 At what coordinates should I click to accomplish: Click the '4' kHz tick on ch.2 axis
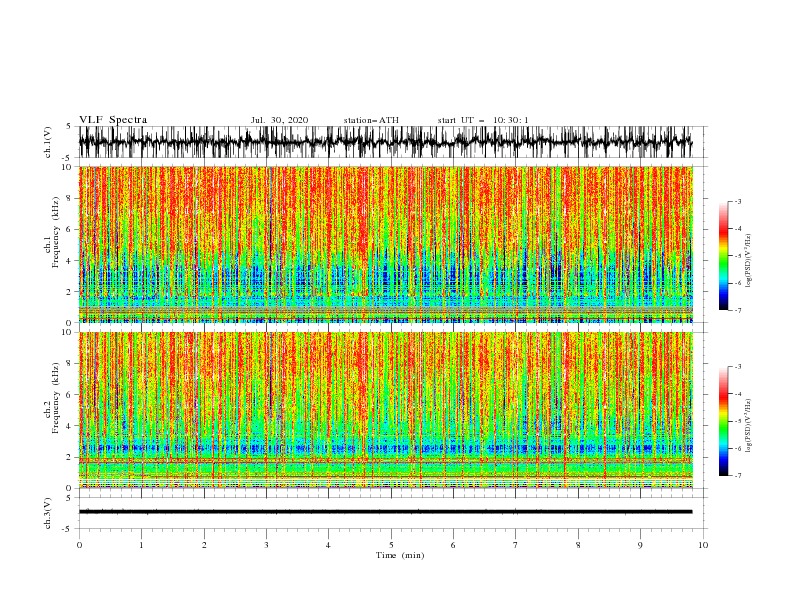(69, 426)
